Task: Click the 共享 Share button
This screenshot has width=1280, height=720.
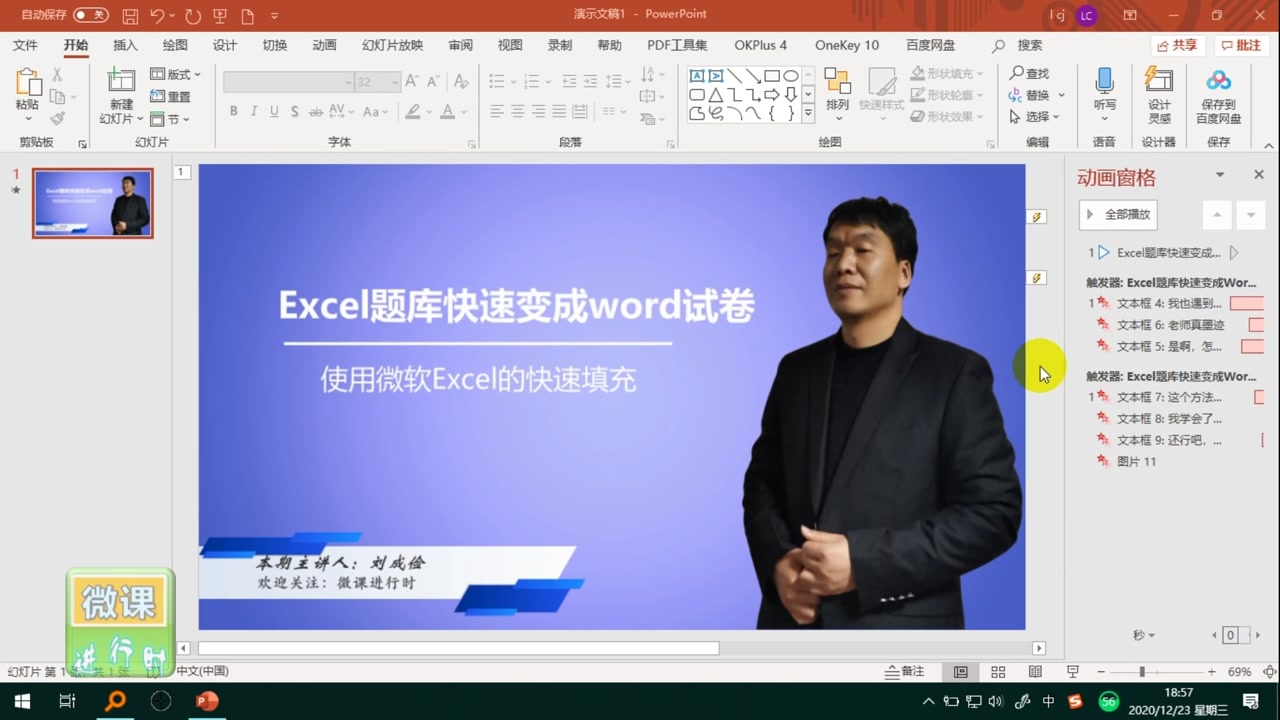Action: tap(1177, 45)
